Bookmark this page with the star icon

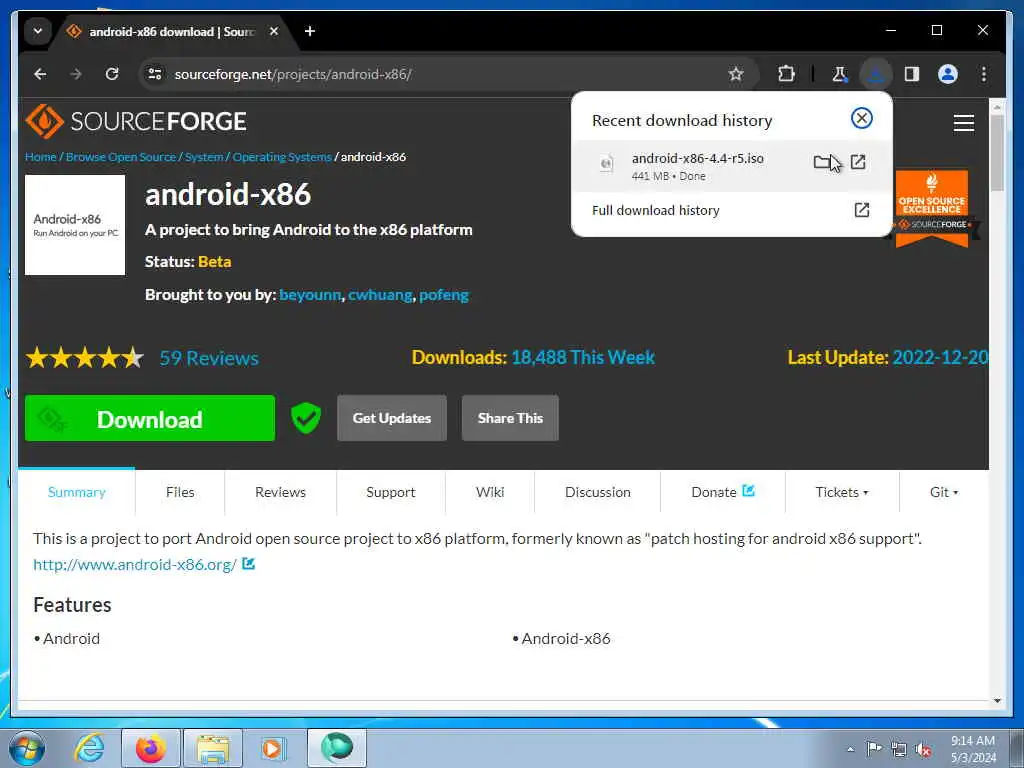tap(736, 74)
